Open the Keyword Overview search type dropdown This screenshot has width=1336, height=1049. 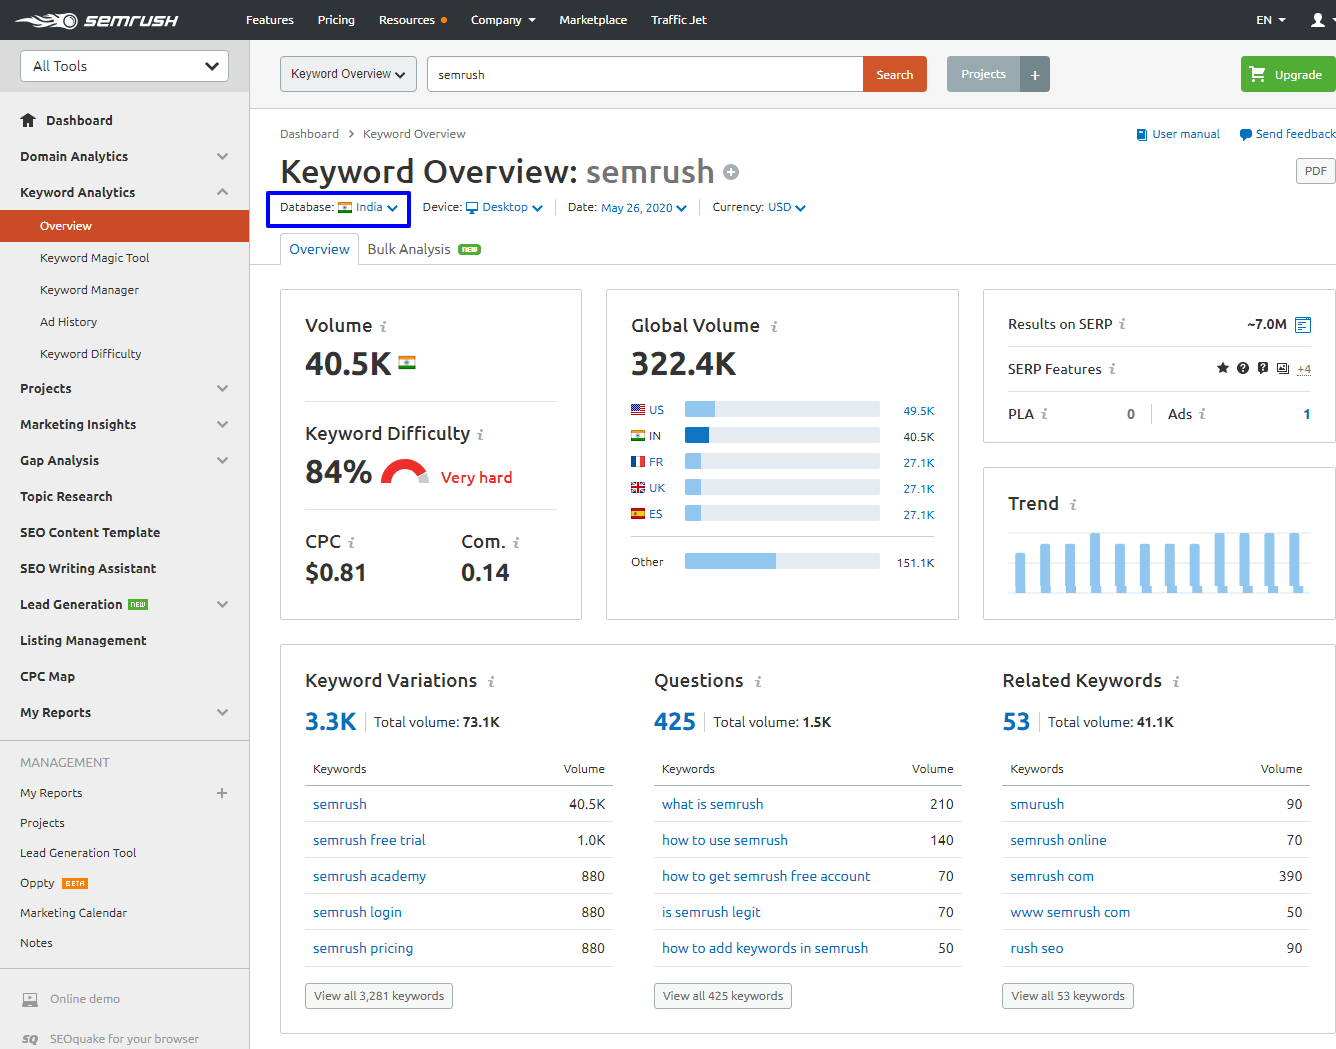click(348, 74)
